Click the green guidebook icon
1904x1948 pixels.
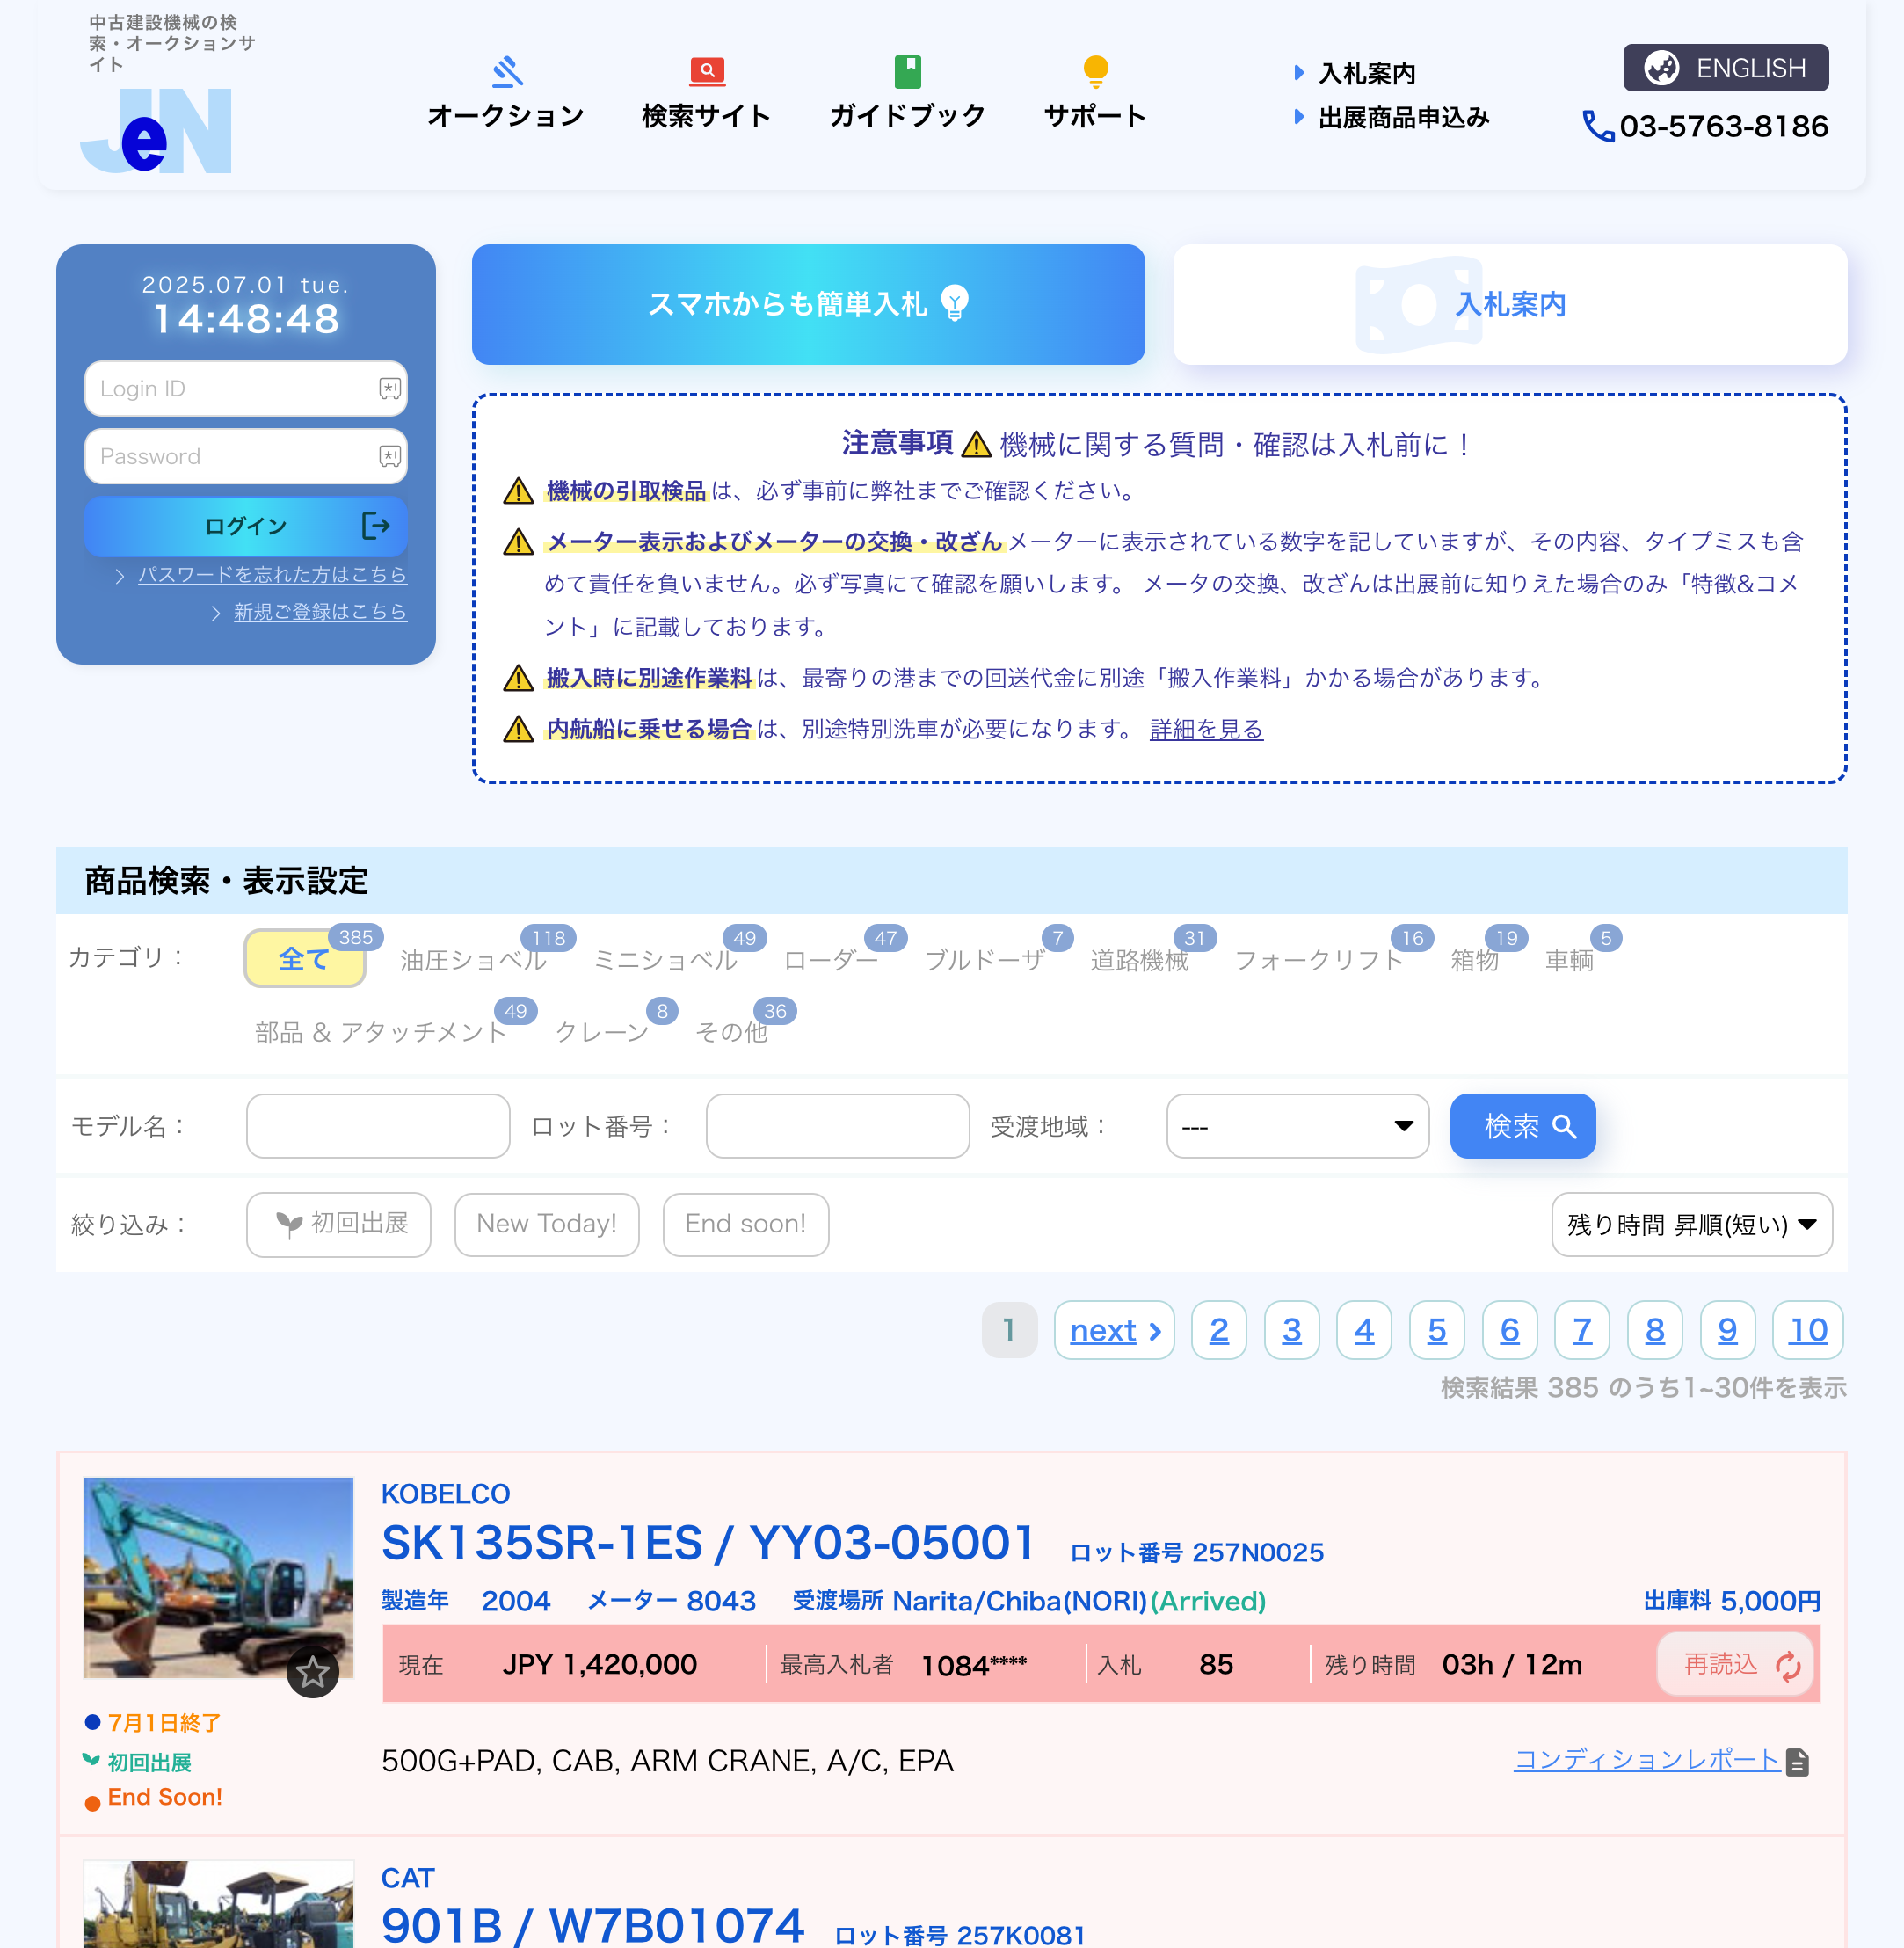coord(907,72)
